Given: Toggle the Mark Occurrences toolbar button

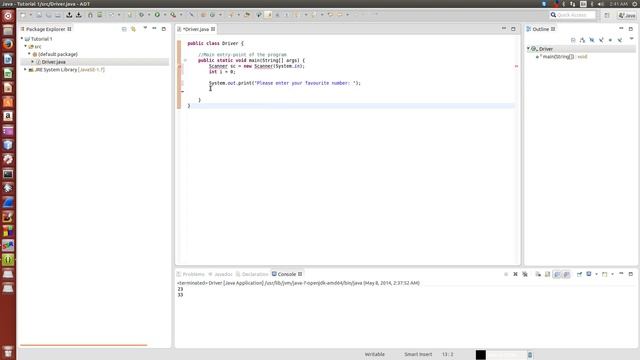Looking at the screenshot, I should (x=268, y=15).
